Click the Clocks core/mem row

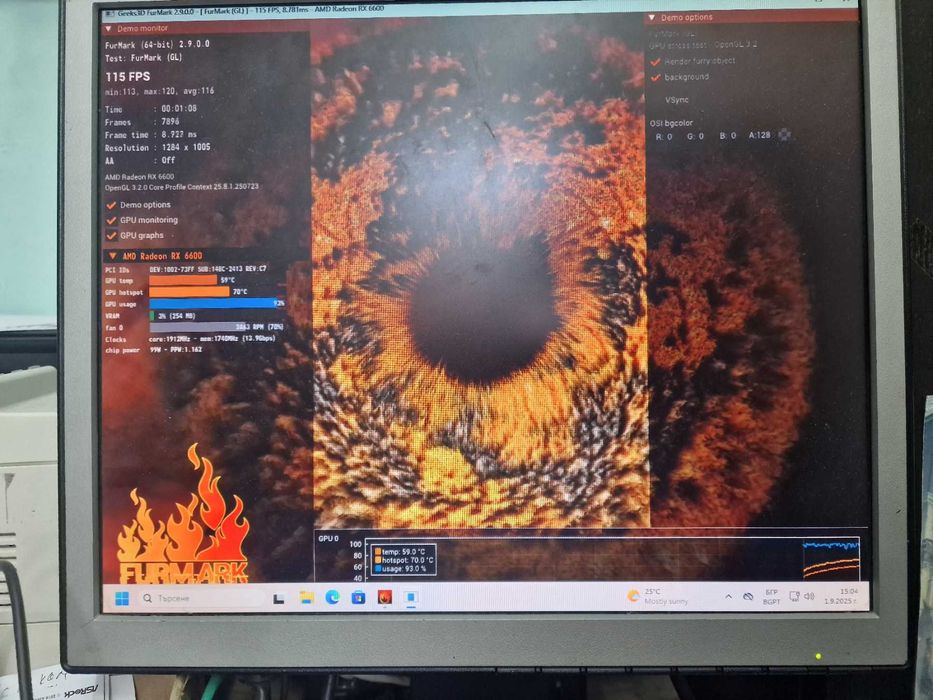tap(190, 339)
